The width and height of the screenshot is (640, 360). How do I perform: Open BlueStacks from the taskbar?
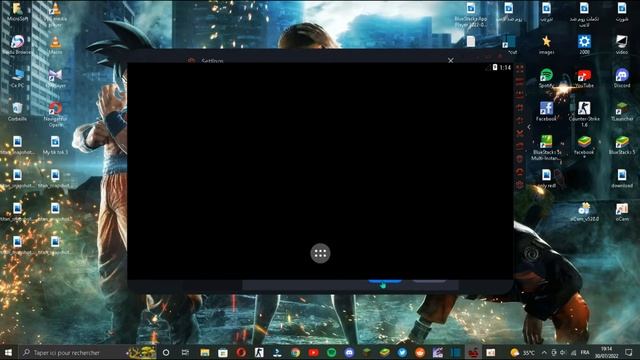pyautogui.click(x=384, y=352)
